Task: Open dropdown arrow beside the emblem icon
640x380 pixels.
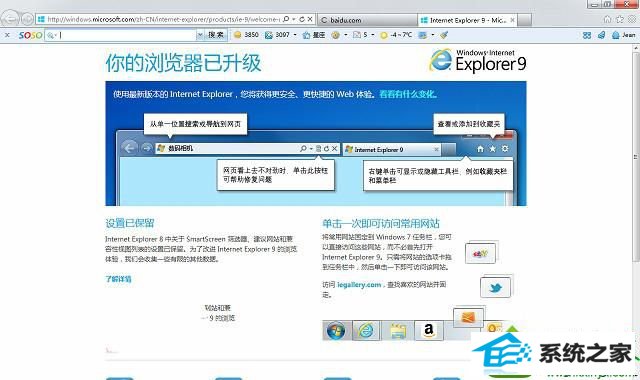Action: (x=346, y=35)
